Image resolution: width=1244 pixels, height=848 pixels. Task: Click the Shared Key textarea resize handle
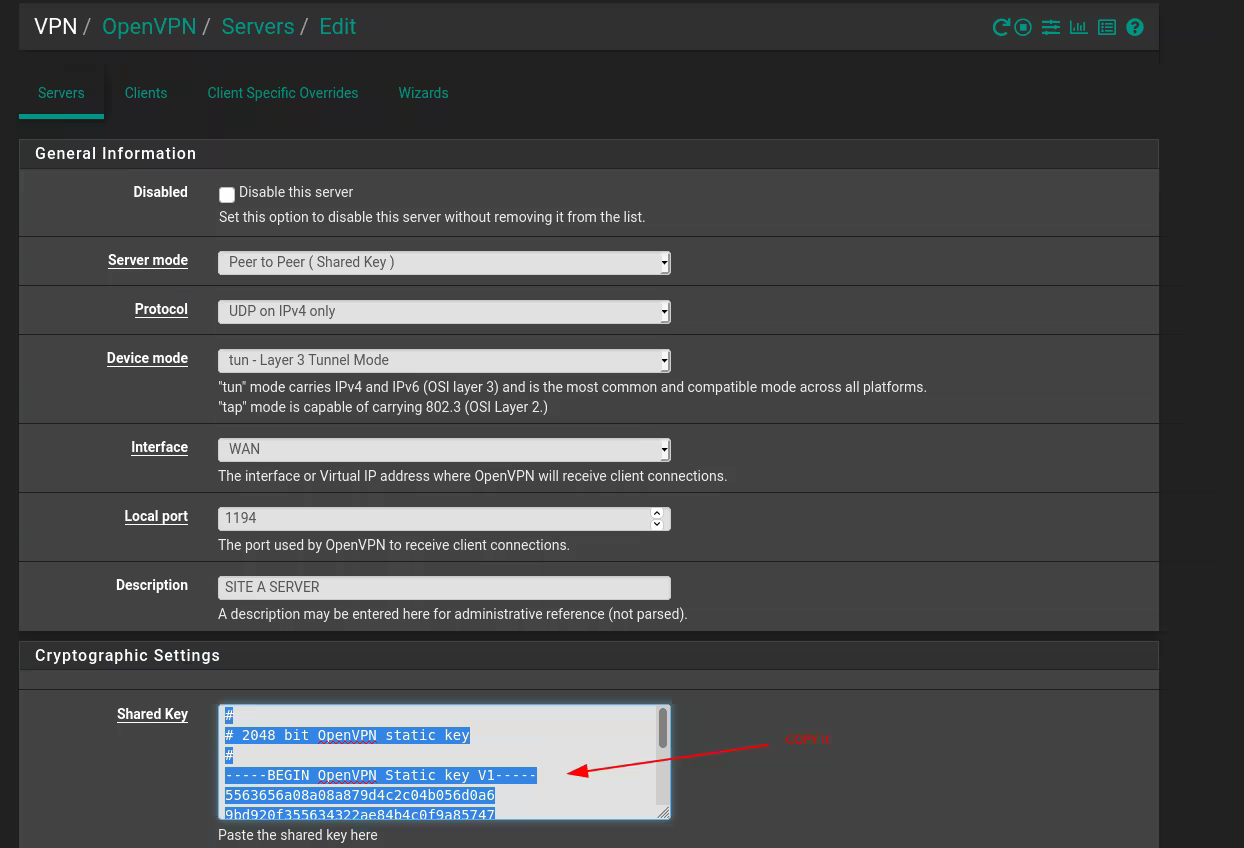click(663, 812)
